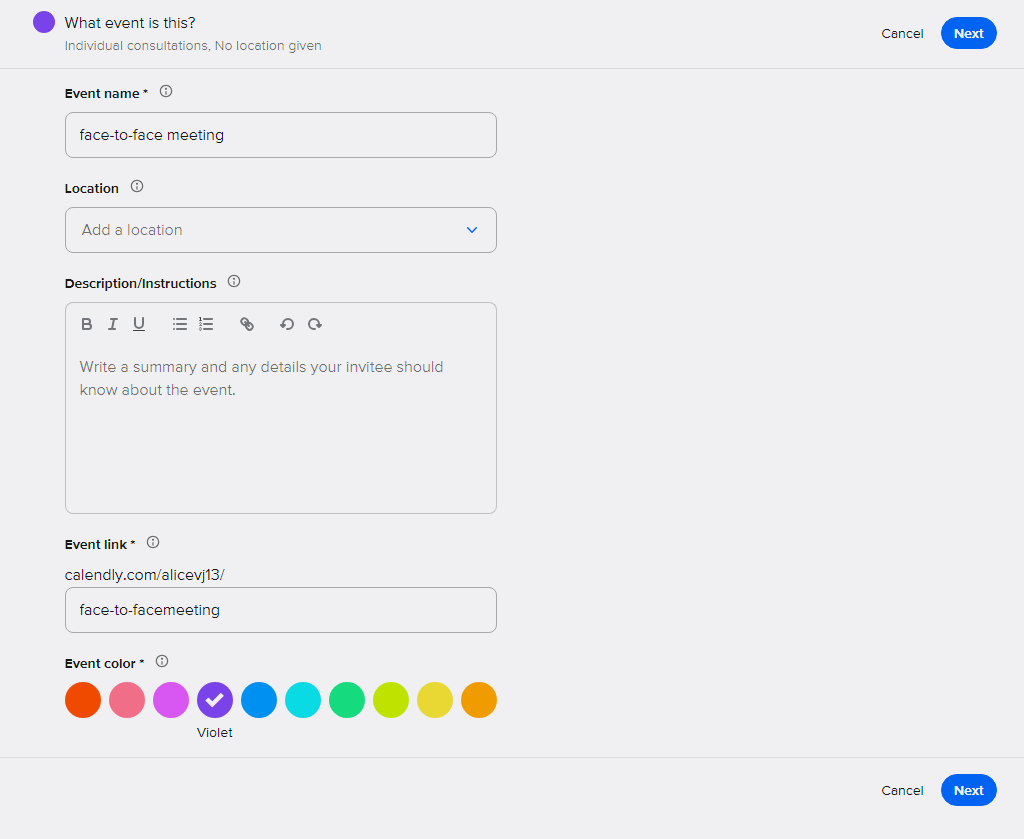The width and height of the screenshot is (1024, 839).
Task: Select the checked Violet color swatch
Action: [215, 700]
